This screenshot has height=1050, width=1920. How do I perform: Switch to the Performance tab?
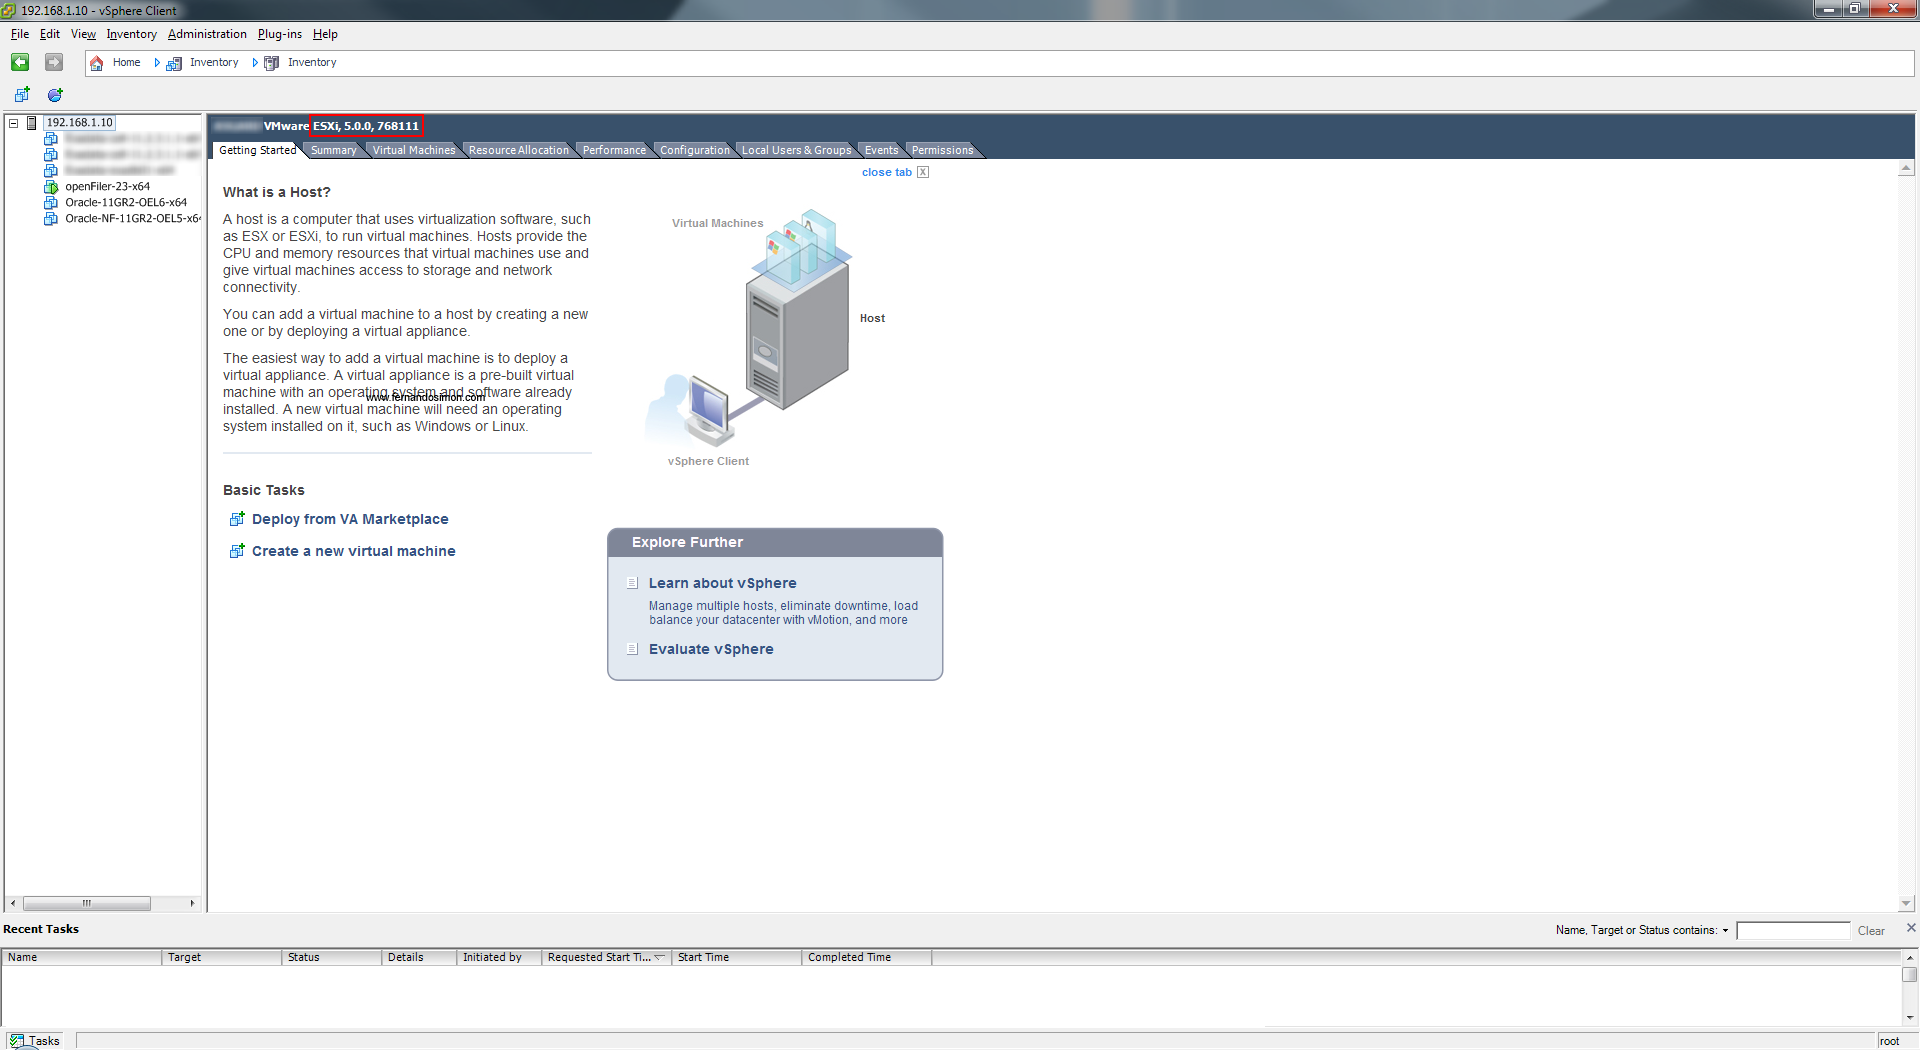pyautogui.click(x=614, y=150)
